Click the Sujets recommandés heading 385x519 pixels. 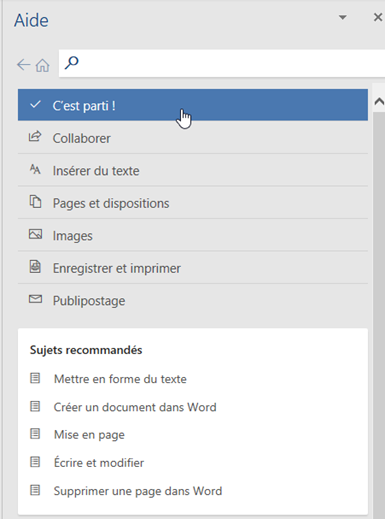(x=86, y=350)
